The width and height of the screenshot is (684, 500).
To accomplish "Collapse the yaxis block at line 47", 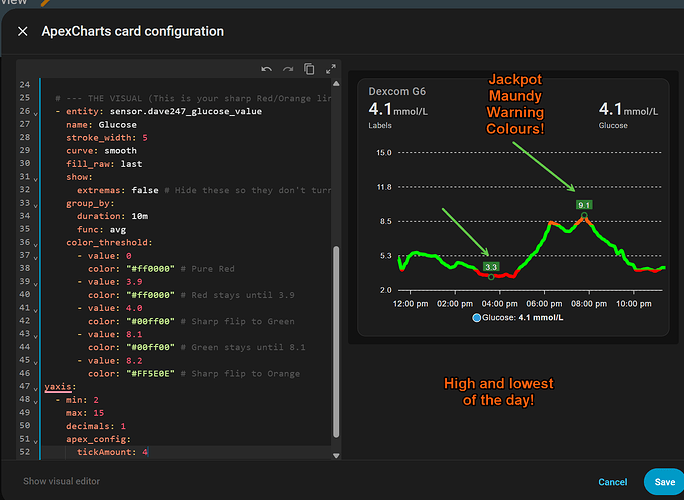I will (38, 386).
